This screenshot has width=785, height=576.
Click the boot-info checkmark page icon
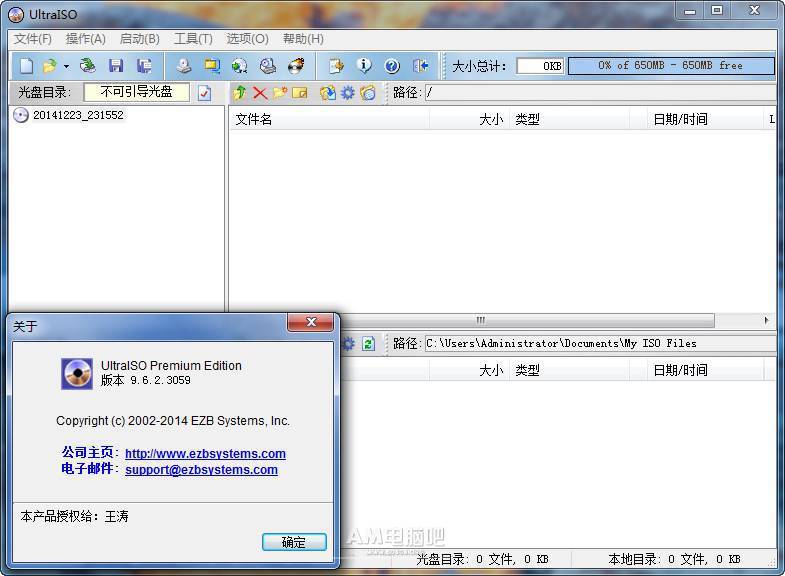(204, 93)
